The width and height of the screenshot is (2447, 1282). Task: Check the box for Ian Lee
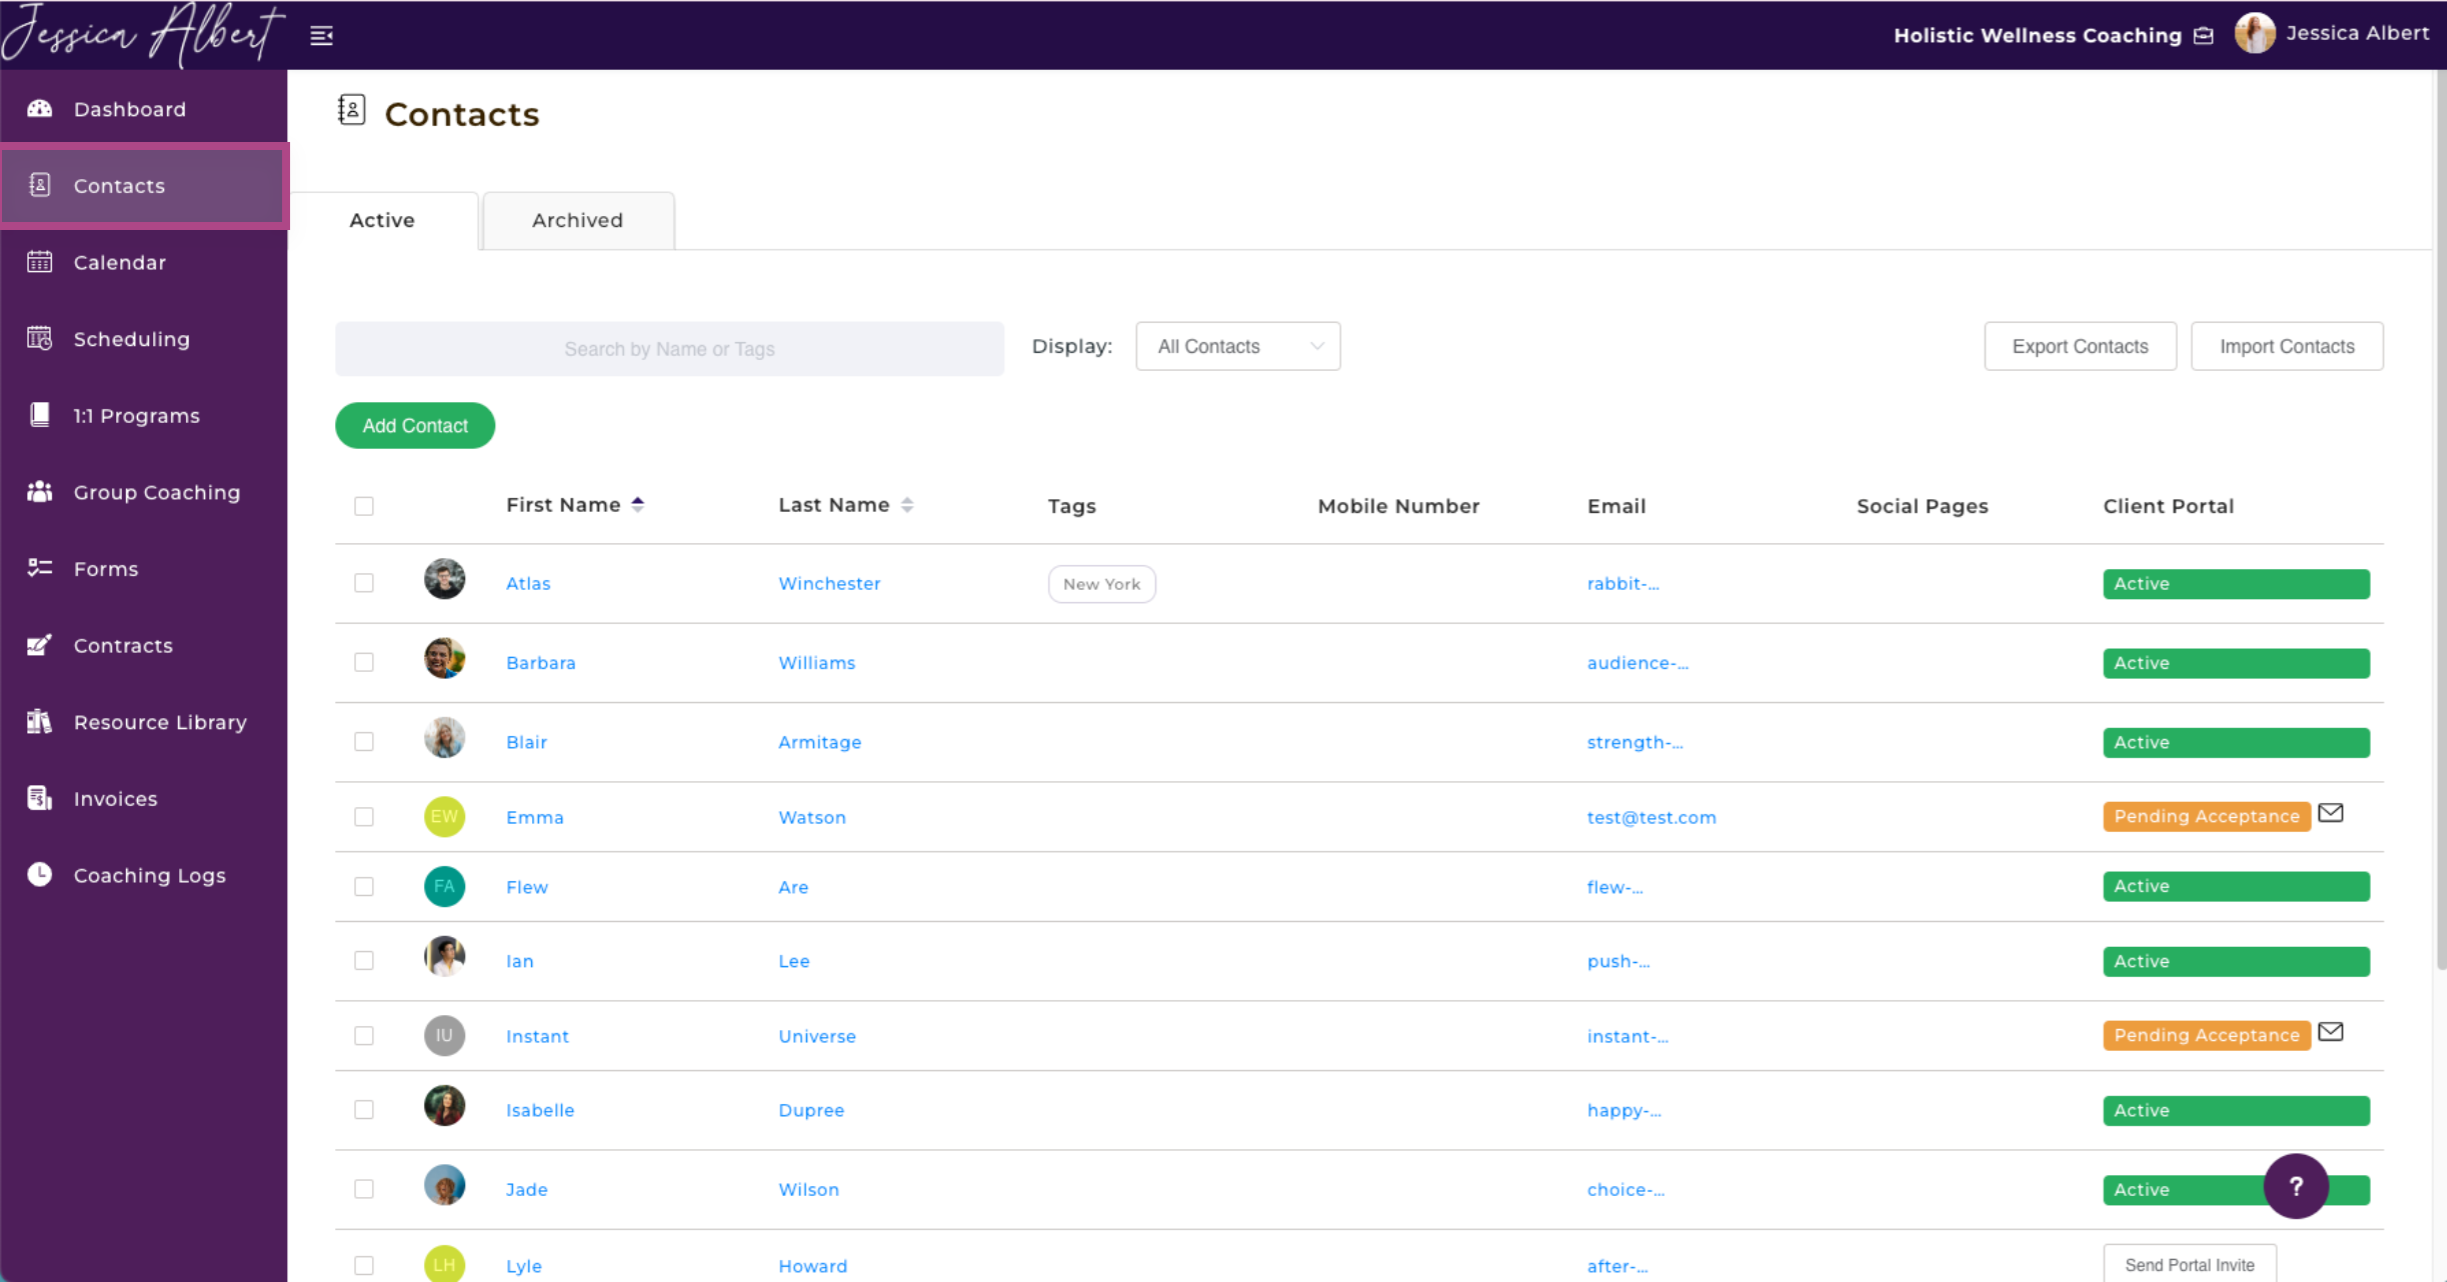(x=364, y=960)
